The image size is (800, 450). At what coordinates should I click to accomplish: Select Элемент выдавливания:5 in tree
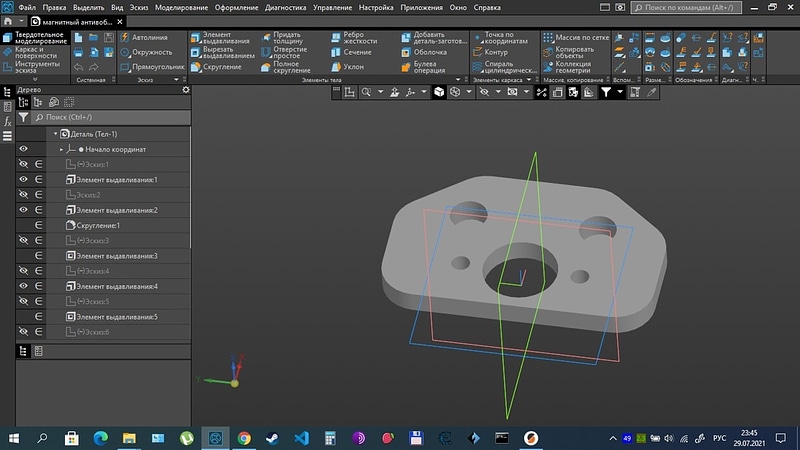pos(117,317)
